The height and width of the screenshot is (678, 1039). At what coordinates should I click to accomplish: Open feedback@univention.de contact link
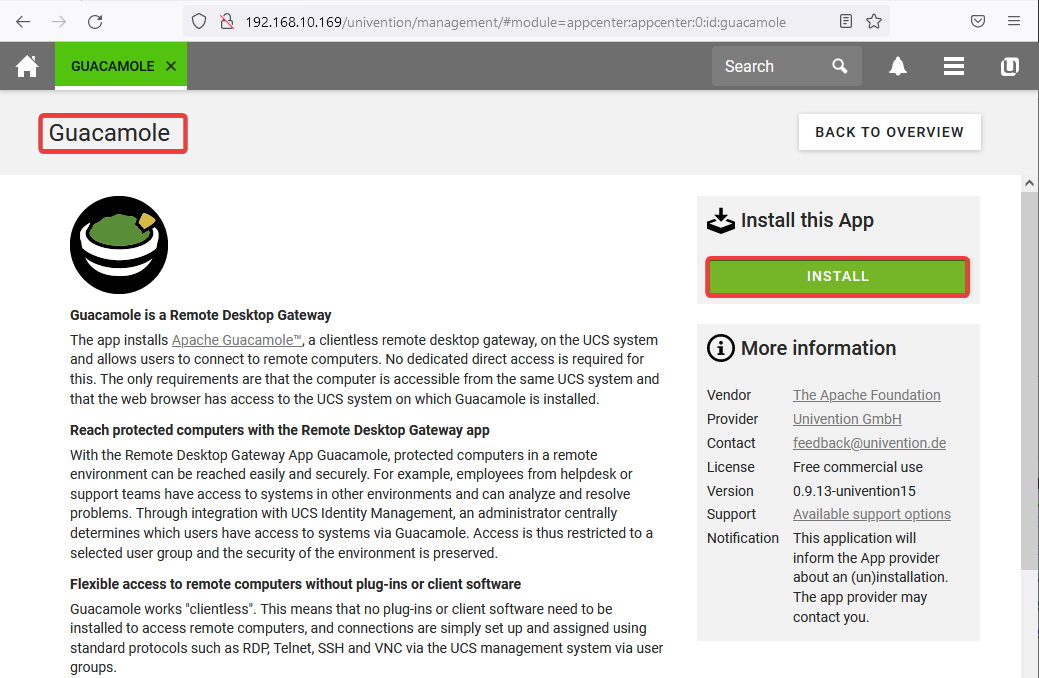pyautogui.click(x=869, y=443)
